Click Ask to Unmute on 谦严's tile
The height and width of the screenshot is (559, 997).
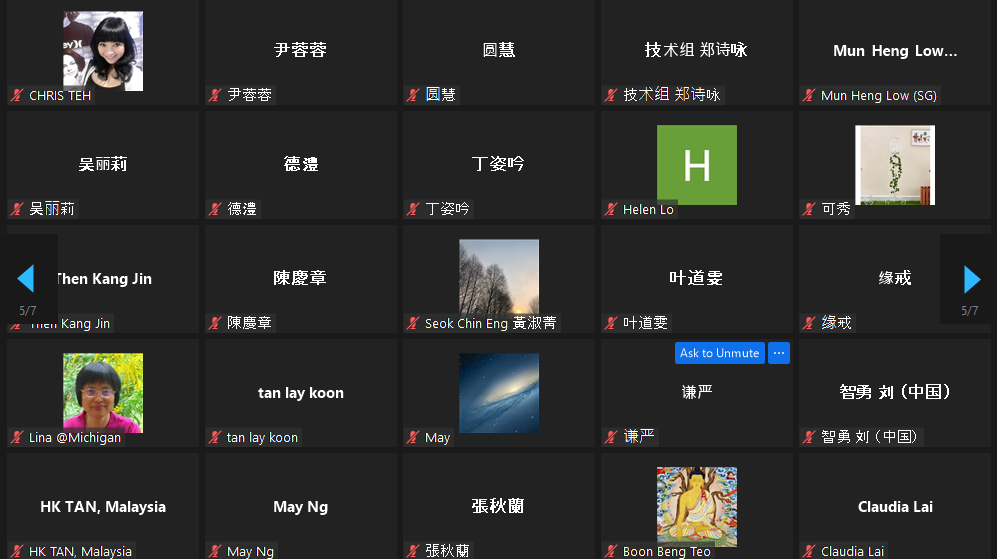pyautogui.click(x=719, y=353)
